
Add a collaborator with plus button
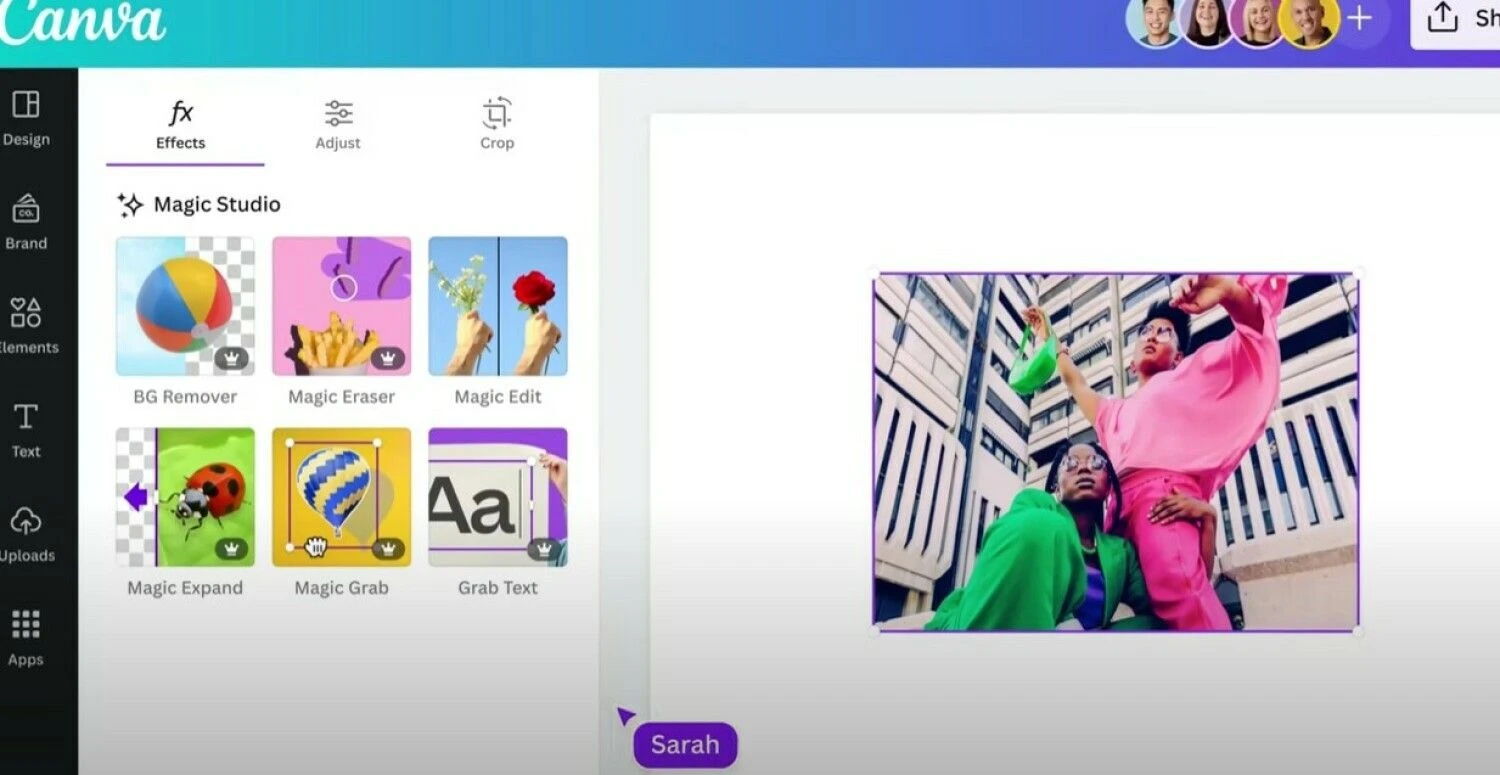[1359, 18]
